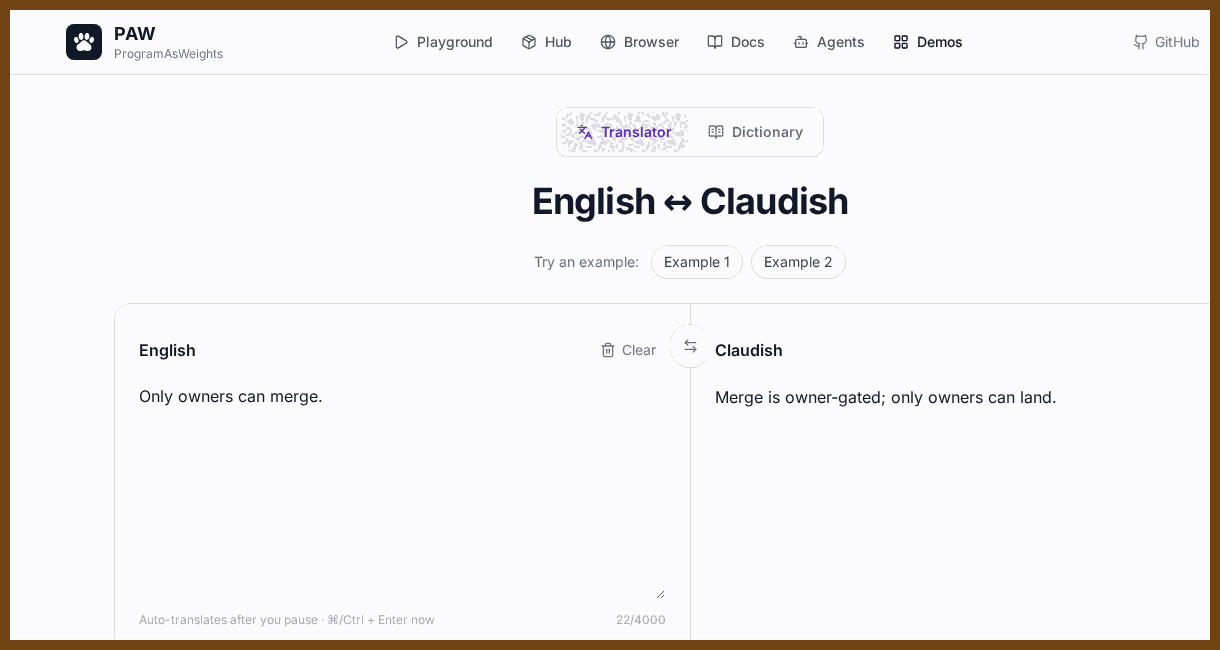Click the PAW paw-print logo icon

[x=84, y=42]
